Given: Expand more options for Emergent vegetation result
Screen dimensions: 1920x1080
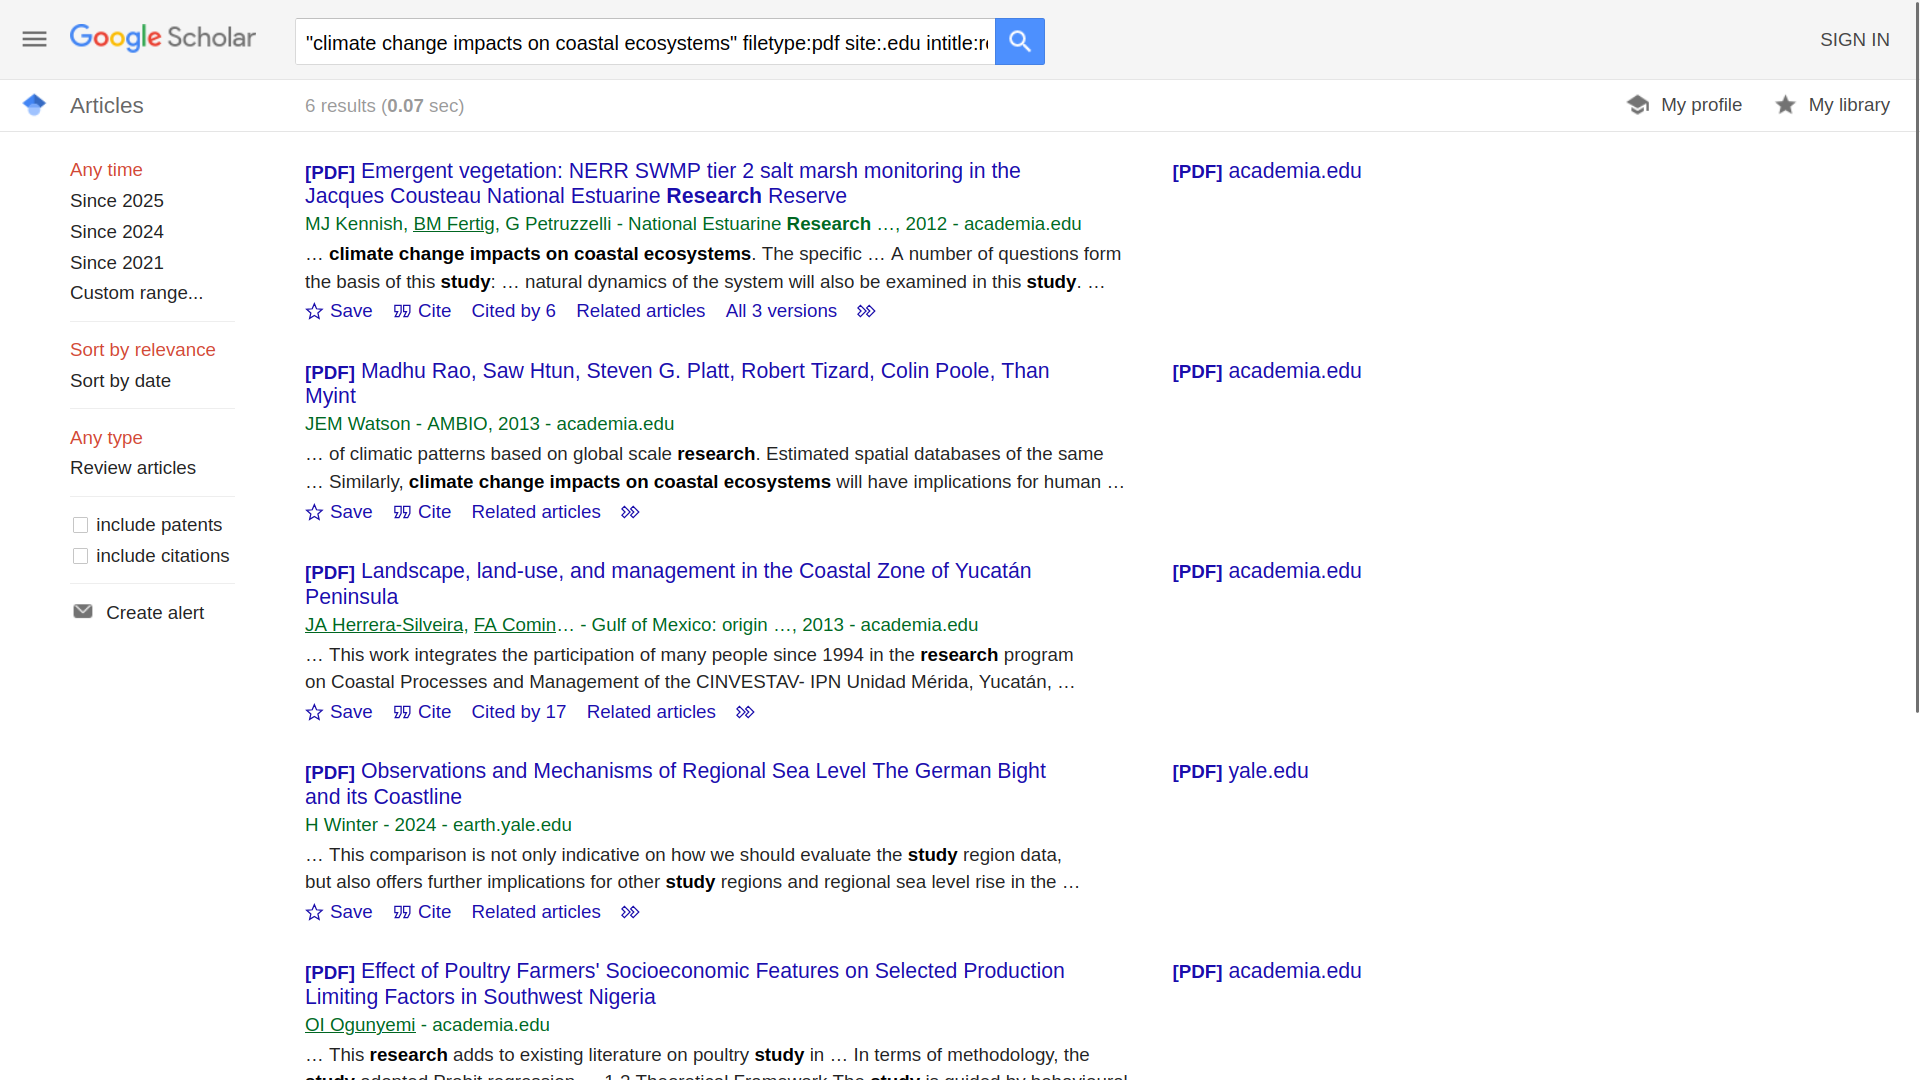Looking at the screenshot, I should pyautogui.click(x=866, y=311).
